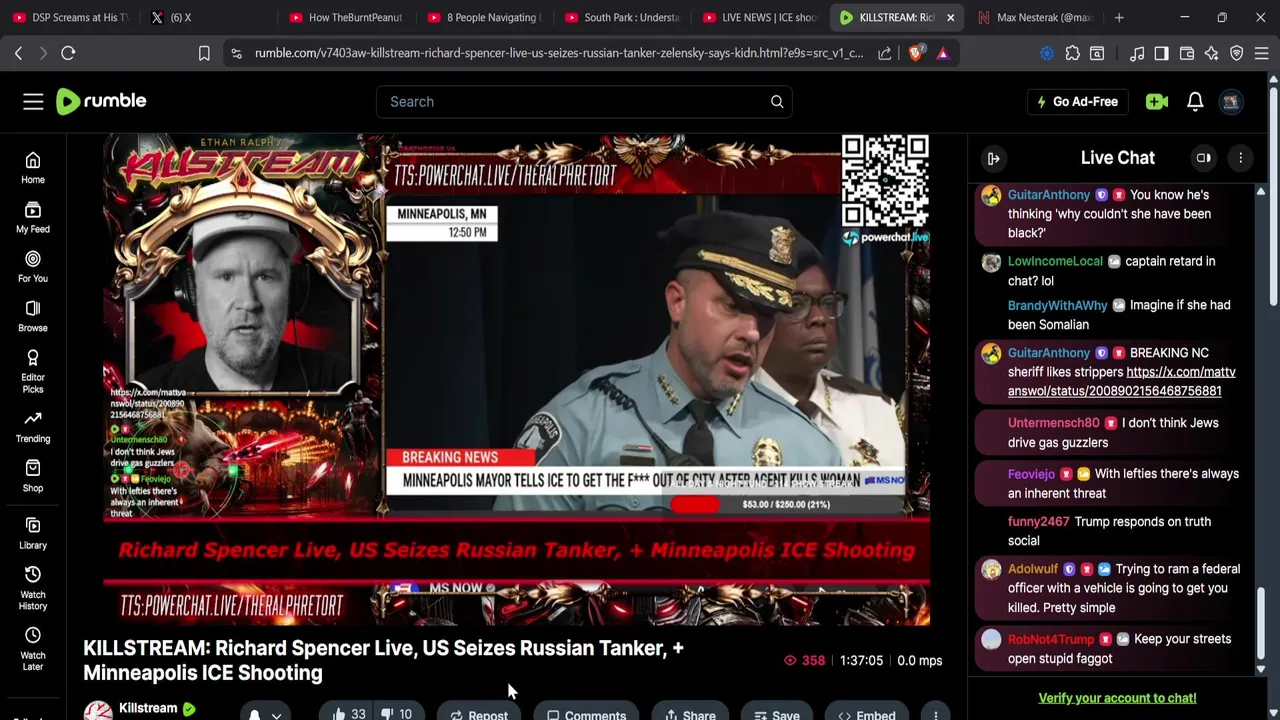Image resolution: width=1280 pixels, height=720 pixels.
Task: Click the share icon in address bar
Action: click(885, 53)
